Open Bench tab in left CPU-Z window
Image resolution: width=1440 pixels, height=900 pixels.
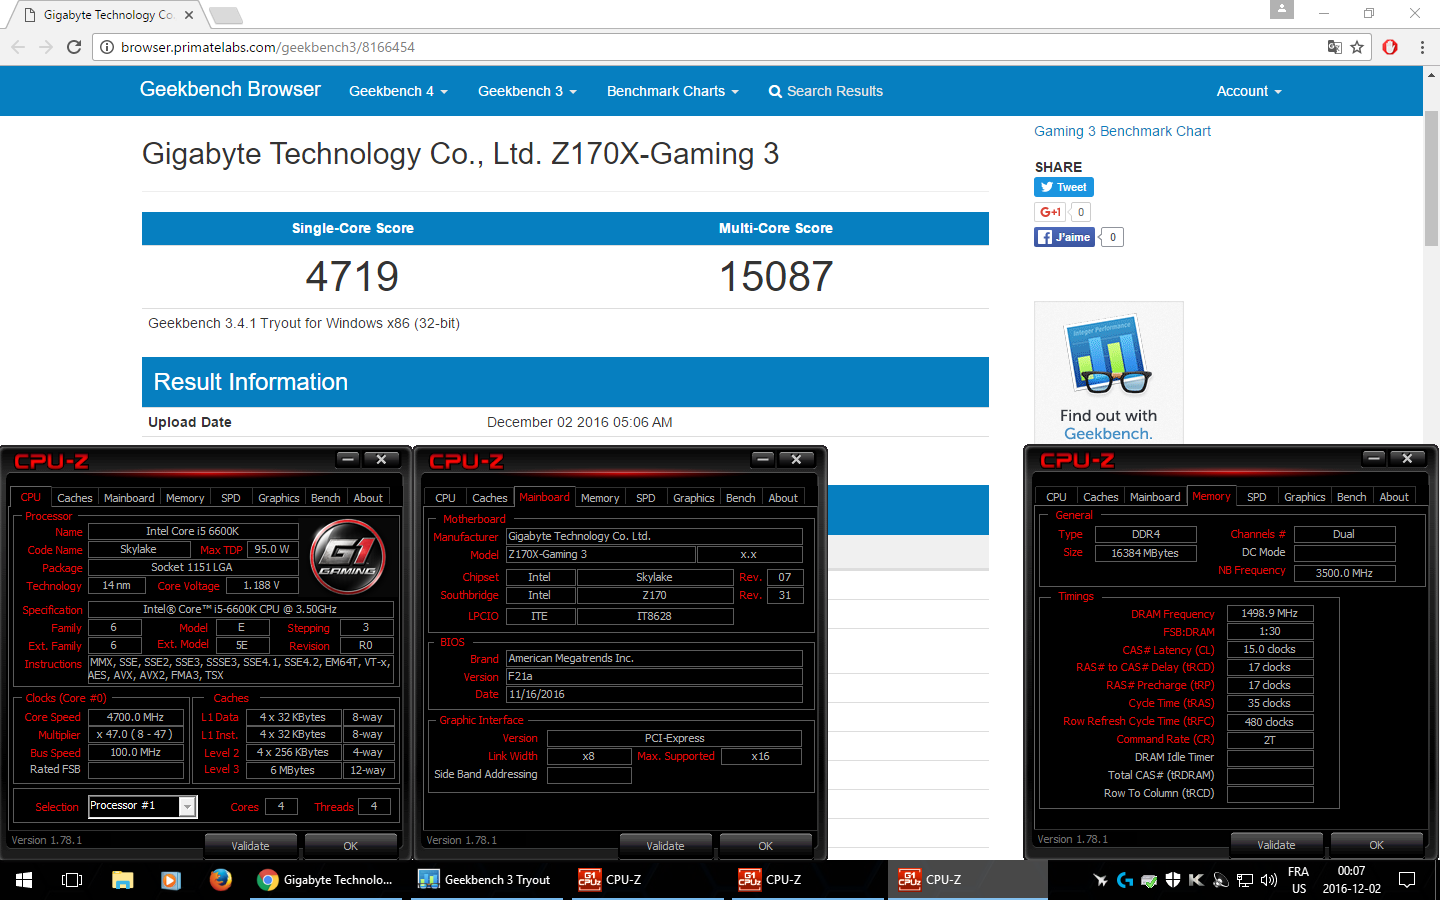[x=326, y=498]
